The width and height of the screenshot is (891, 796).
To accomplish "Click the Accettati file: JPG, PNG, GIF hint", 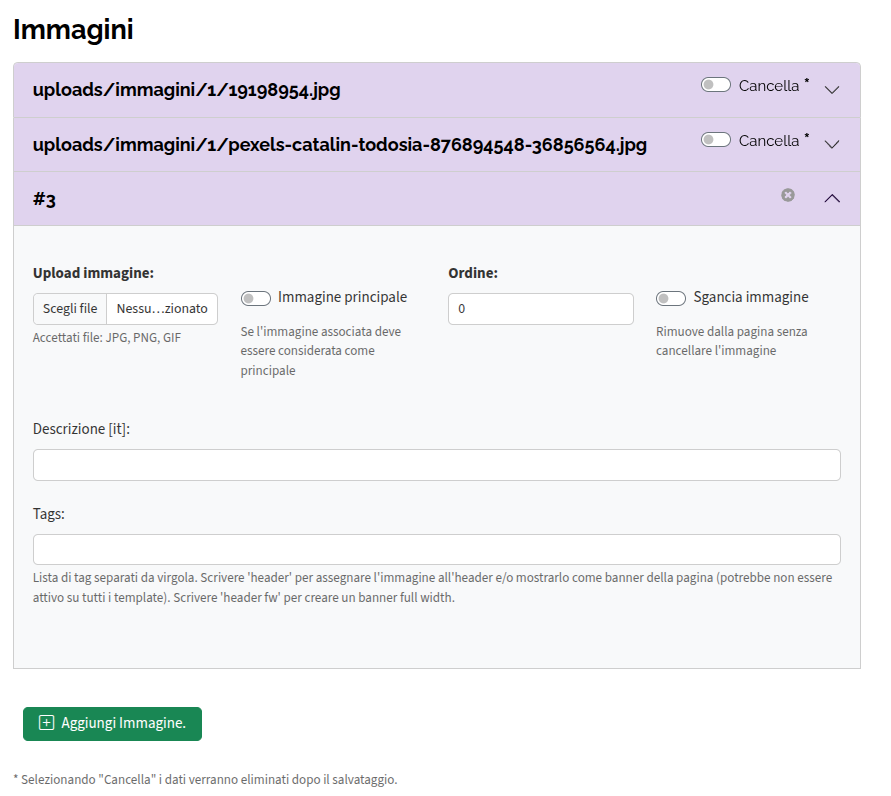I will pos(107,337).
